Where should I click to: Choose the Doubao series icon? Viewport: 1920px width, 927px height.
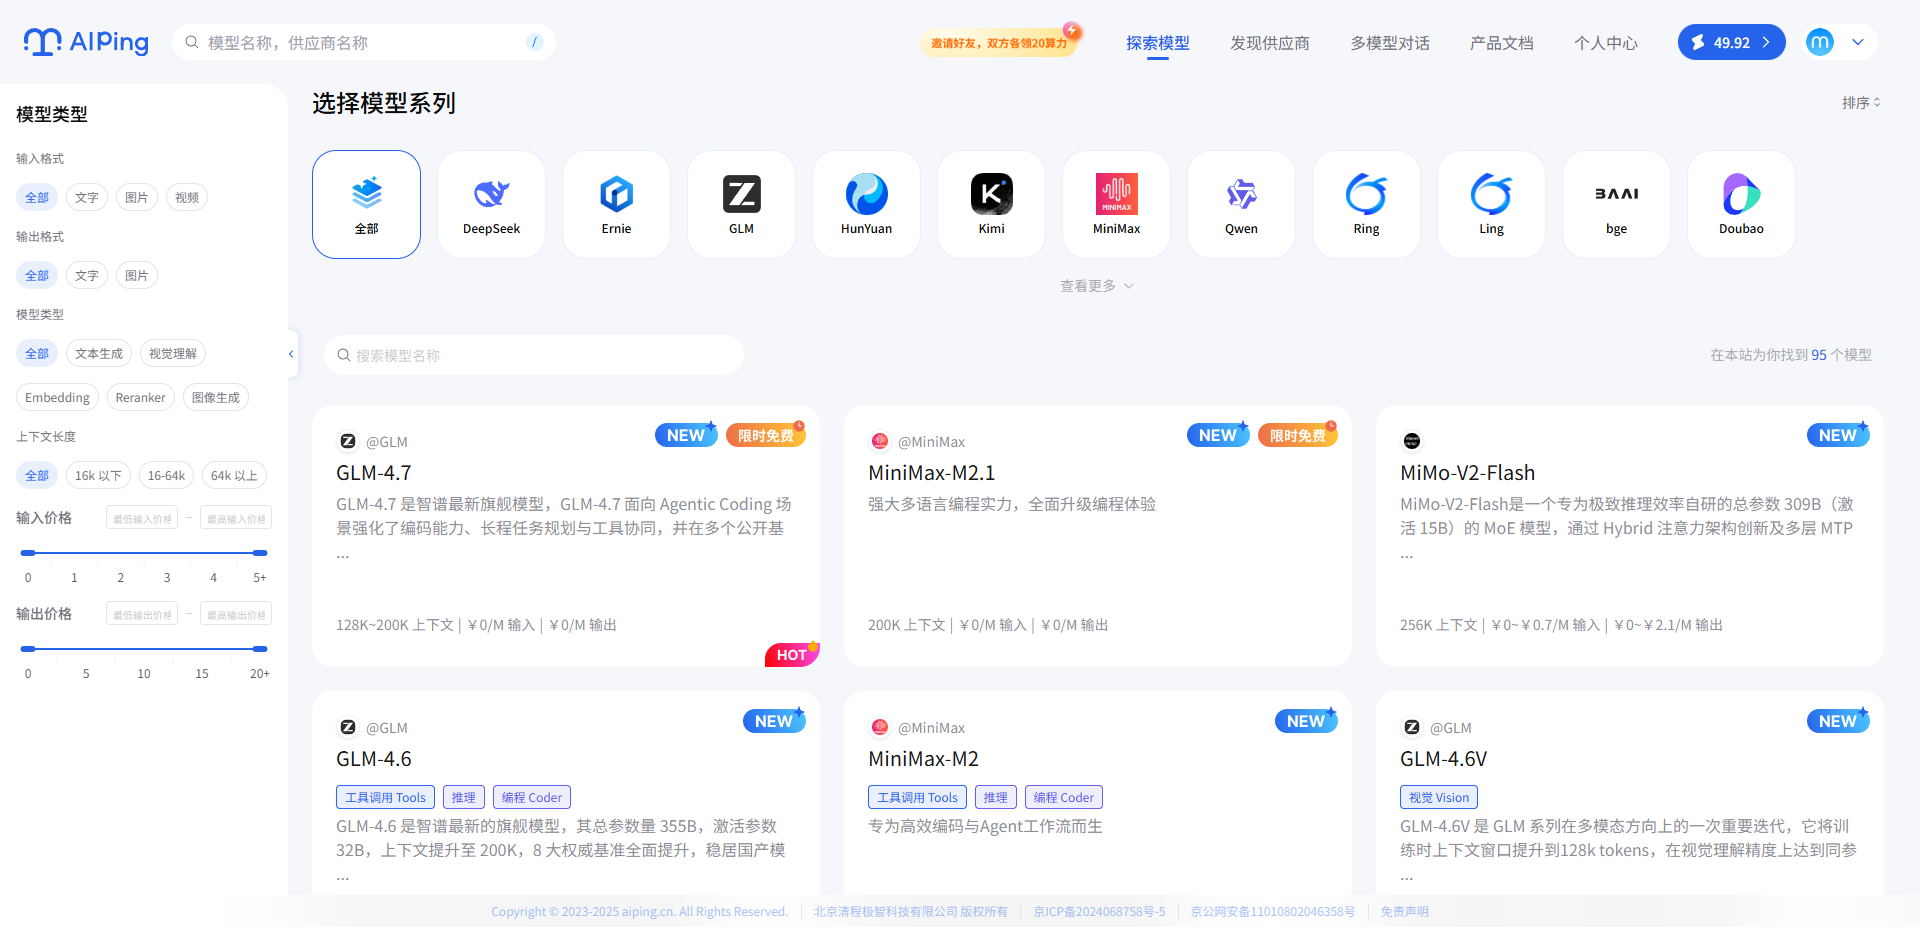(x=1741, y=193)
